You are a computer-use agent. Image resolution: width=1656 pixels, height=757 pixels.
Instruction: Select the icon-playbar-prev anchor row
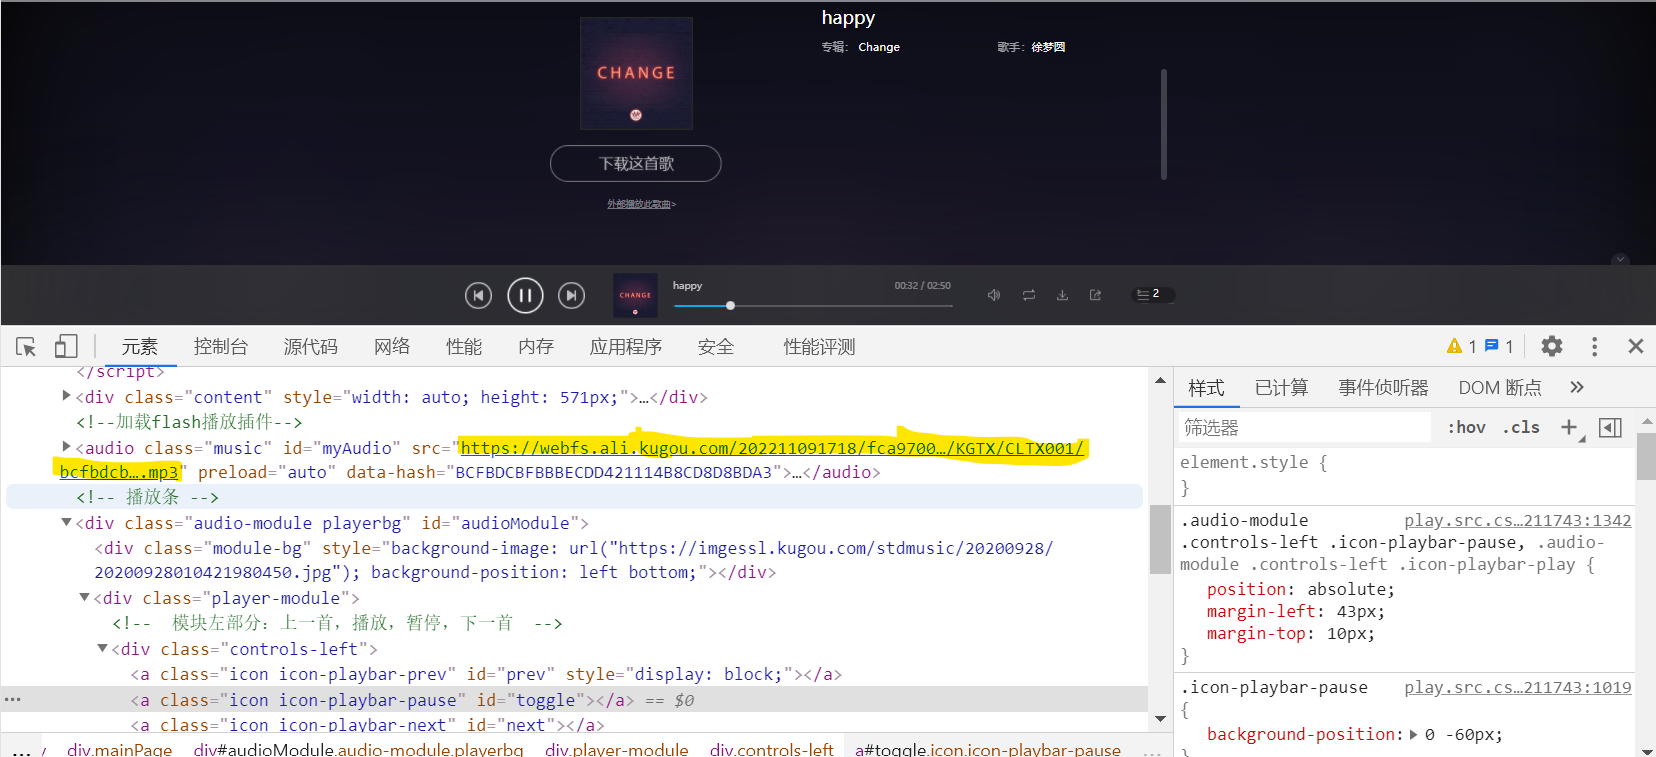486,674
